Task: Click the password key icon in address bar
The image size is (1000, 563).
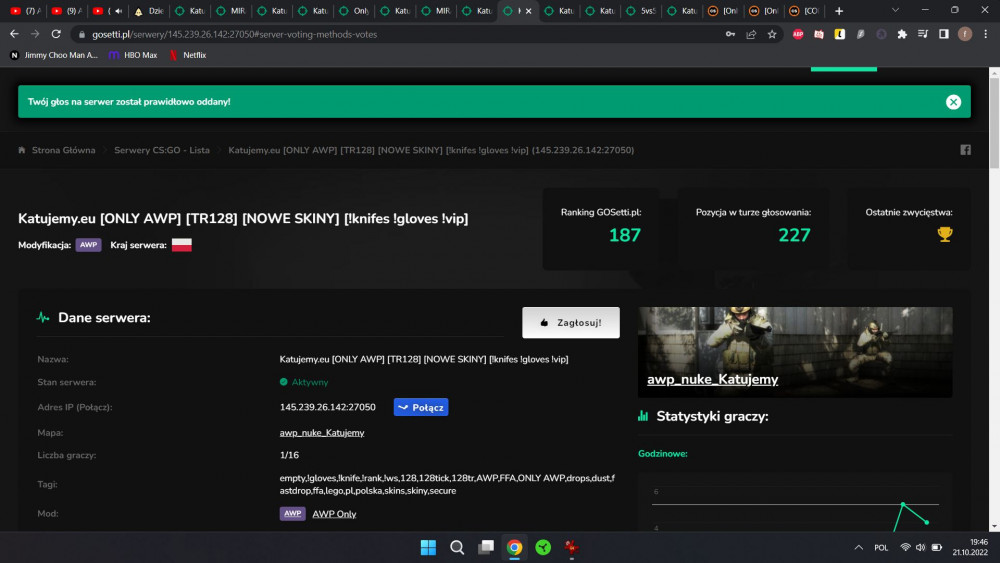Action: [x=730, y=34]
